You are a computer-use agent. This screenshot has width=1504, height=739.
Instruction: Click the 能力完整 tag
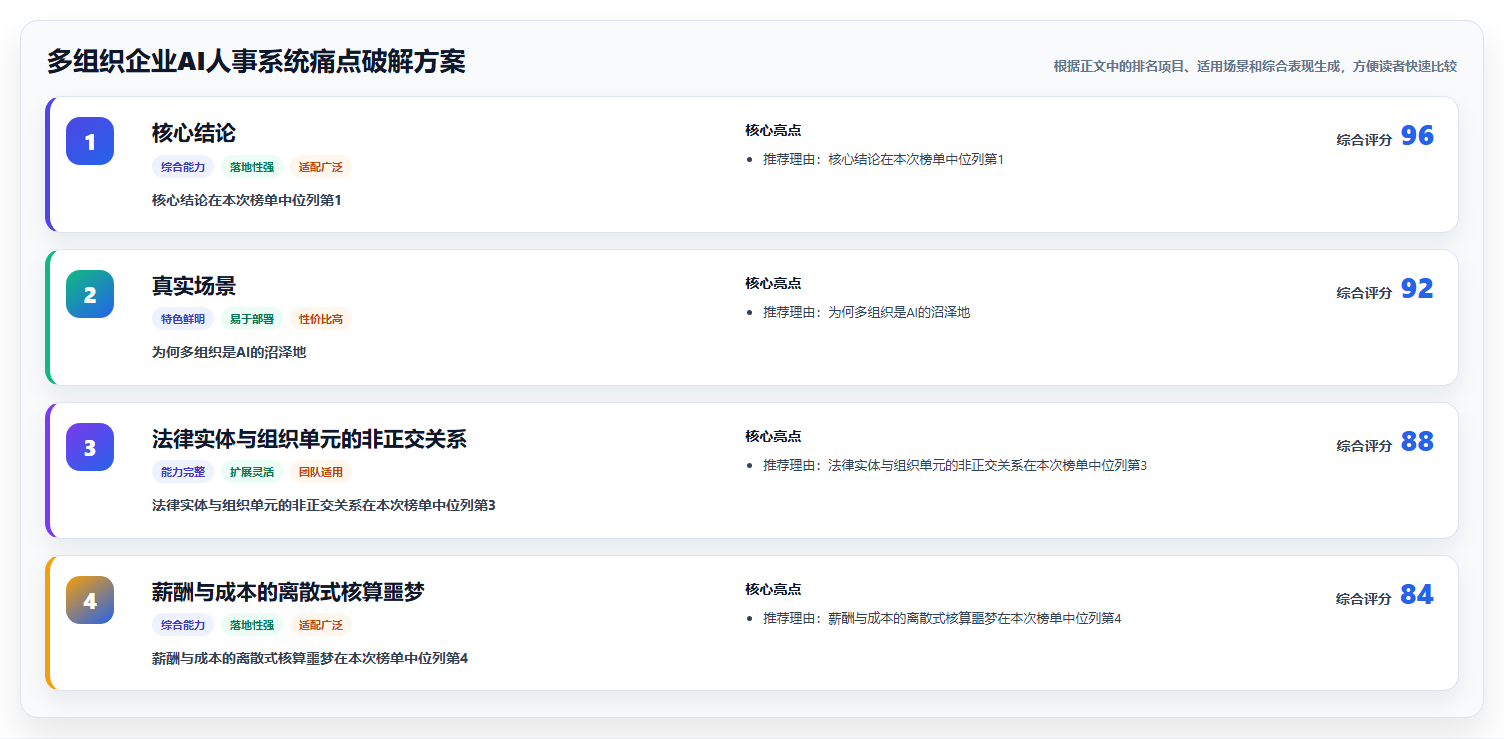coord(183,473)
